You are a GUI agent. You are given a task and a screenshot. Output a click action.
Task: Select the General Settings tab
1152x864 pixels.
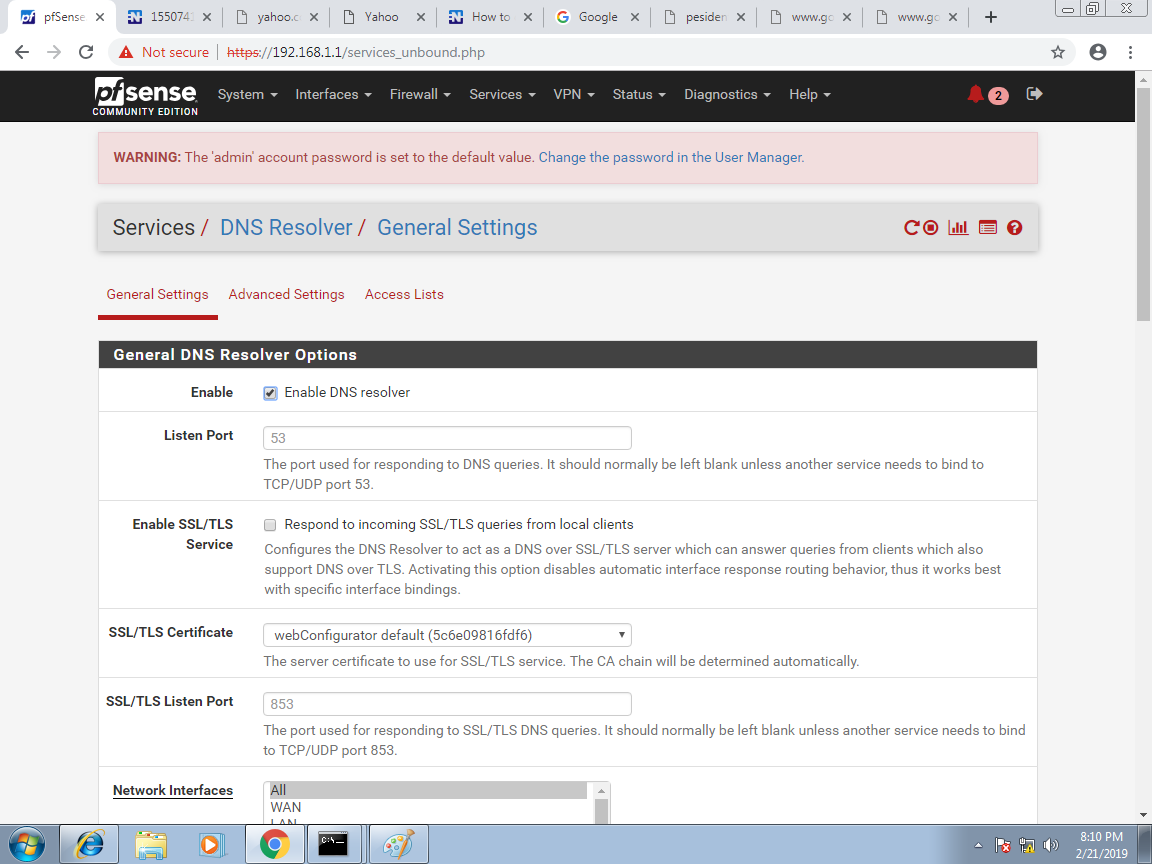[157, 295]
